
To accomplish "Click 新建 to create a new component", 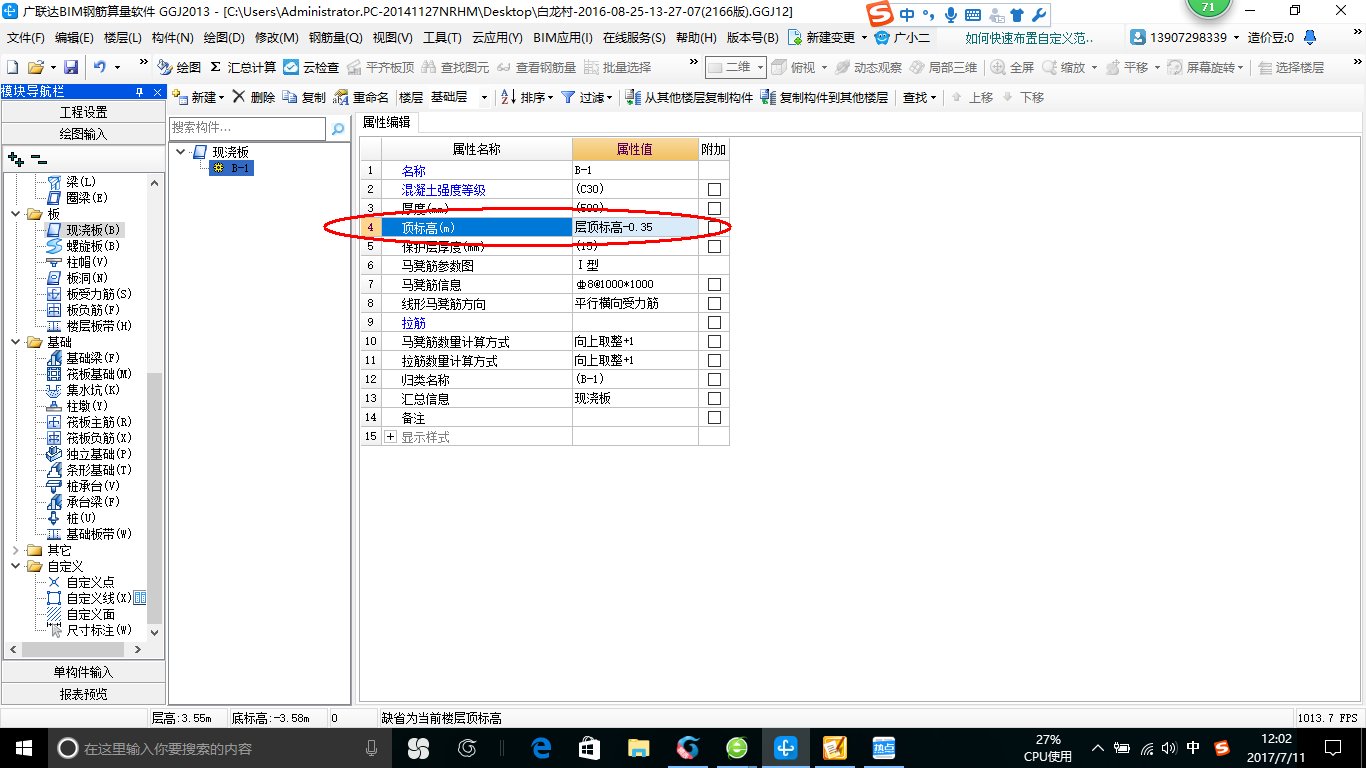I will click(199, 97).
